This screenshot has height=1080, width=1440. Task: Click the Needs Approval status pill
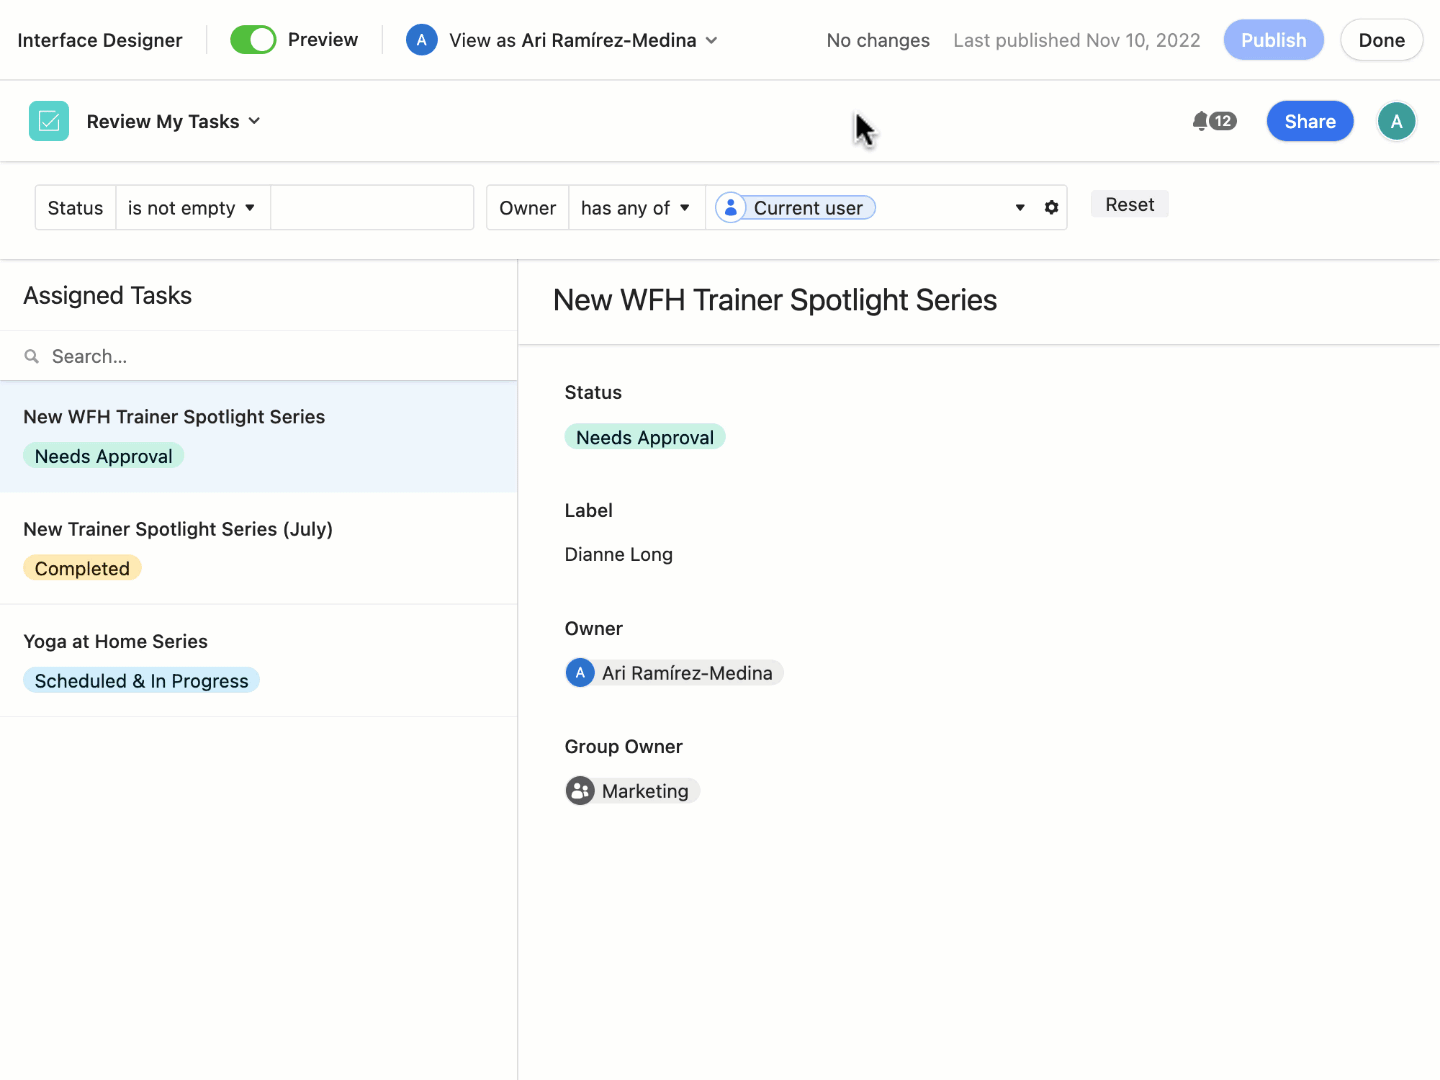click(x=645, y=436)
